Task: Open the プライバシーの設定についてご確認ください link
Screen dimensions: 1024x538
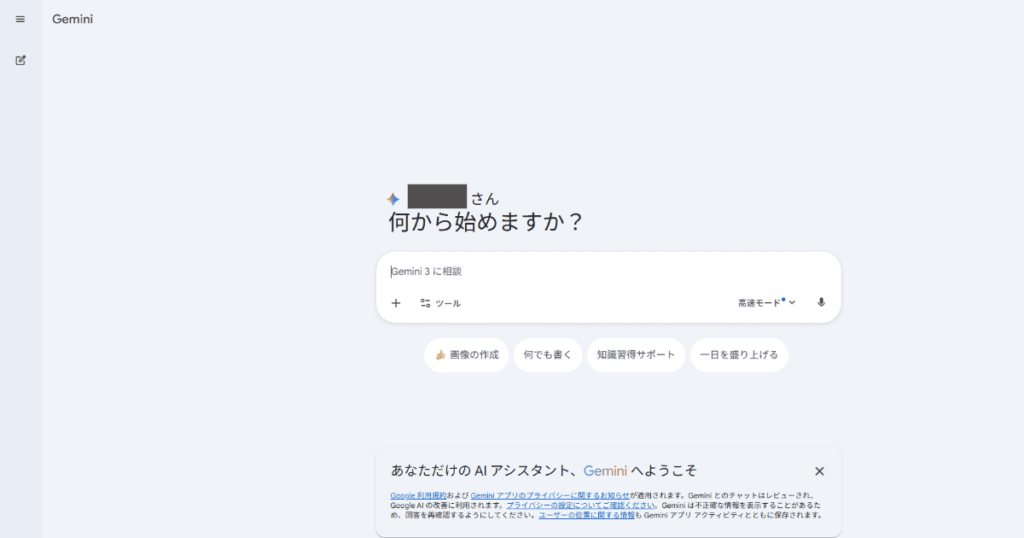Action: 581,505
